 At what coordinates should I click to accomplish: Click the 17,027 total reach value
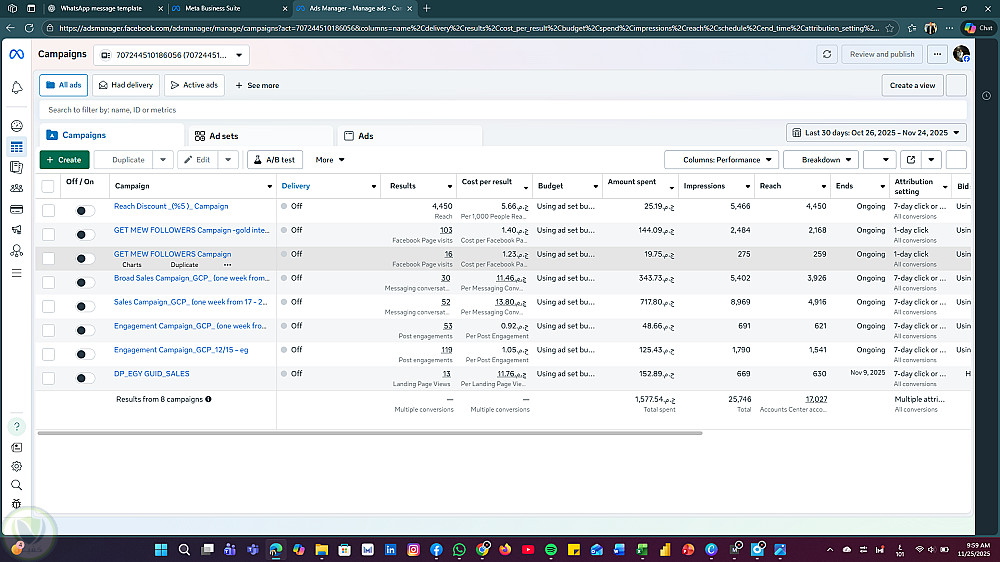click(816, 399)
